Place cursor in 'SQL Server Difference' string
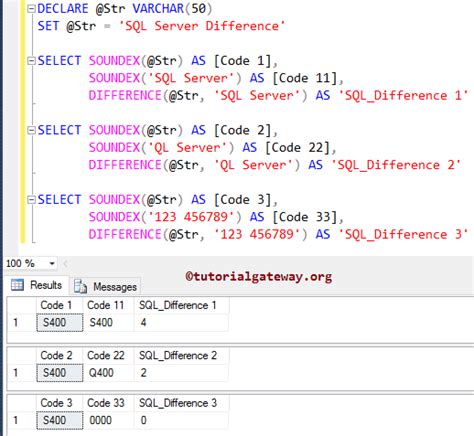Viewport: 474px width, 436px height. (202, 26)
